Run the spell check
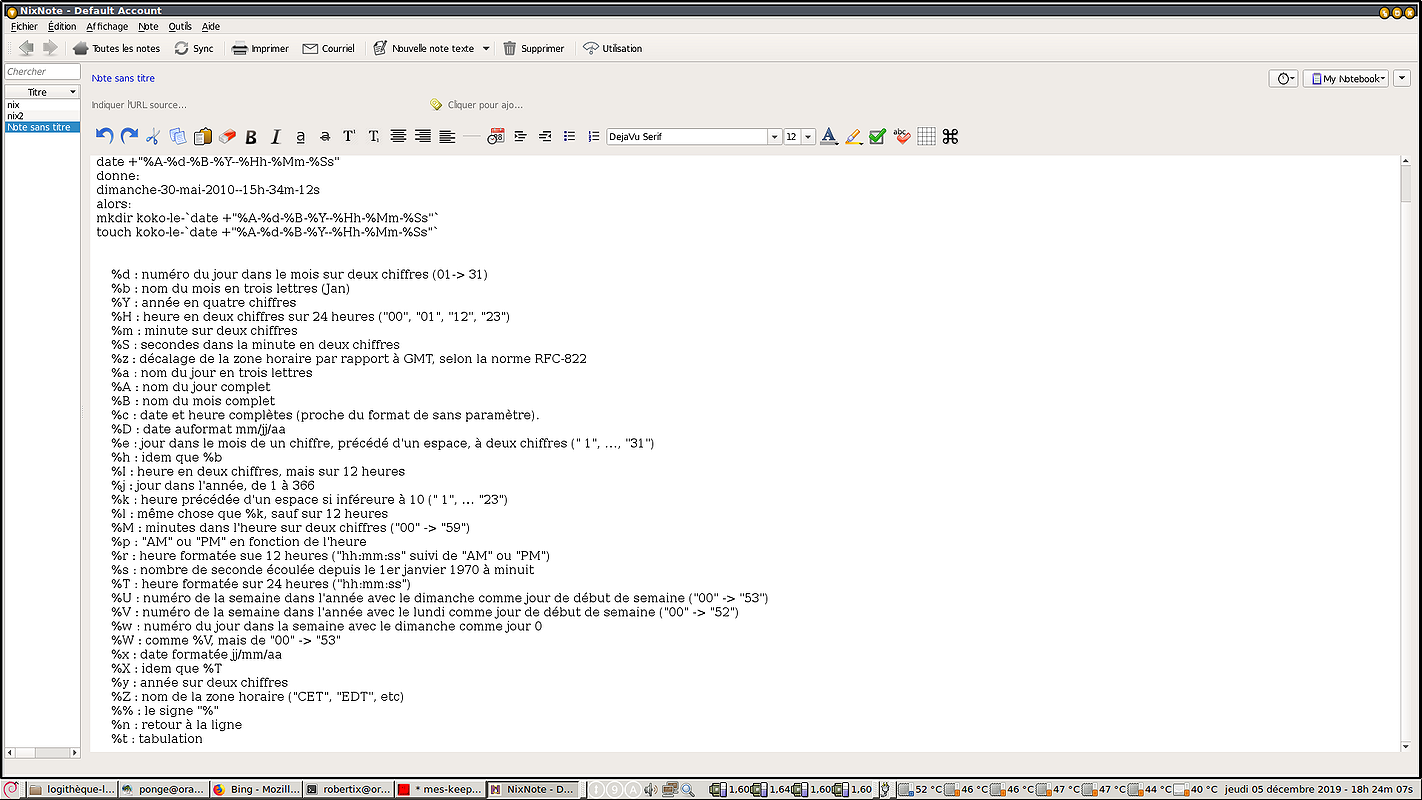This screenshot has height=800, width=1422. click(x=902, y=136)
